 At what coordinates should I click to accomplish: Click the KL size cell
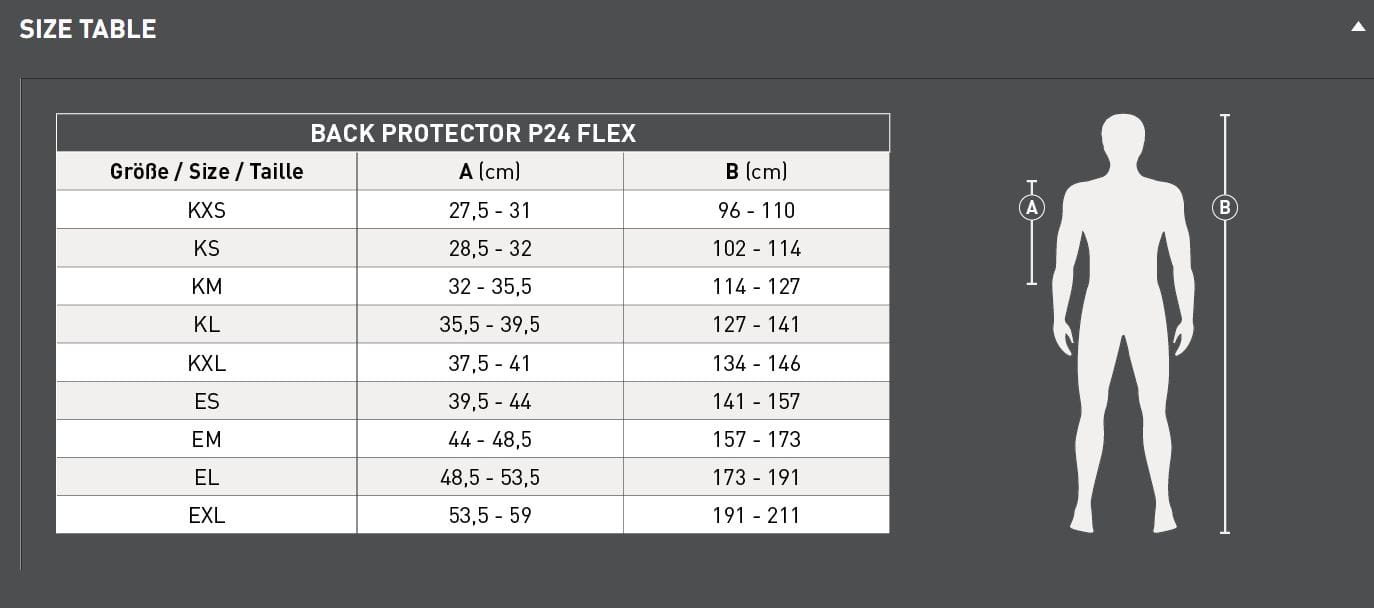tap(206, 325)
